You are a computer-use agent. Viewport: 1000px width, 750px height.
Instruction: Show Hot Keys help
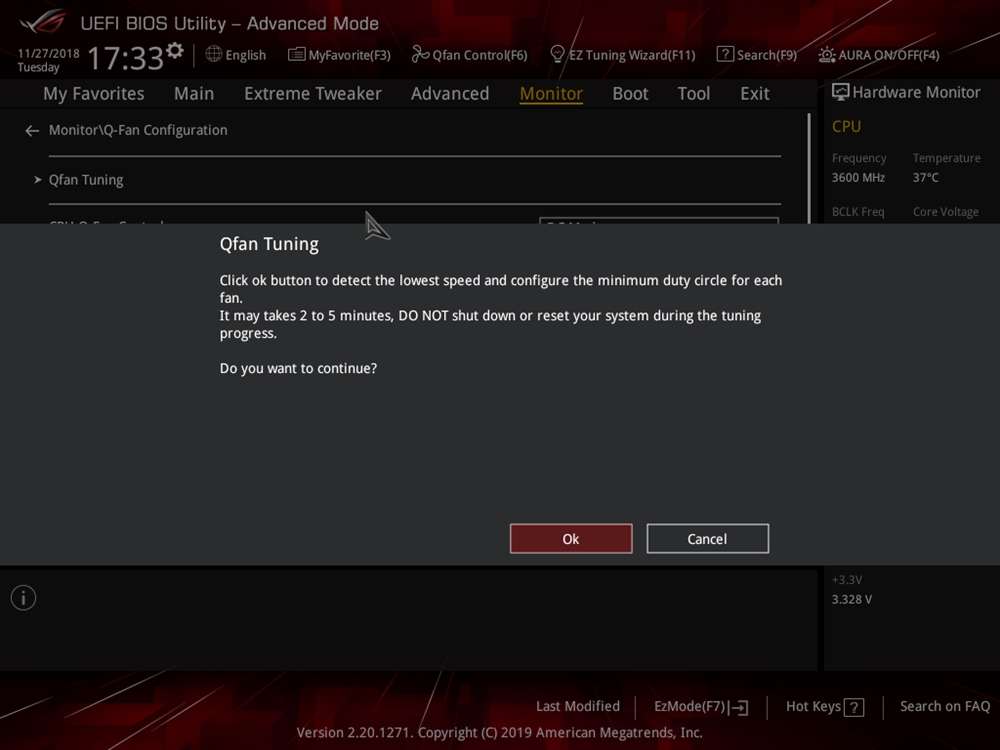click(824, 707)
